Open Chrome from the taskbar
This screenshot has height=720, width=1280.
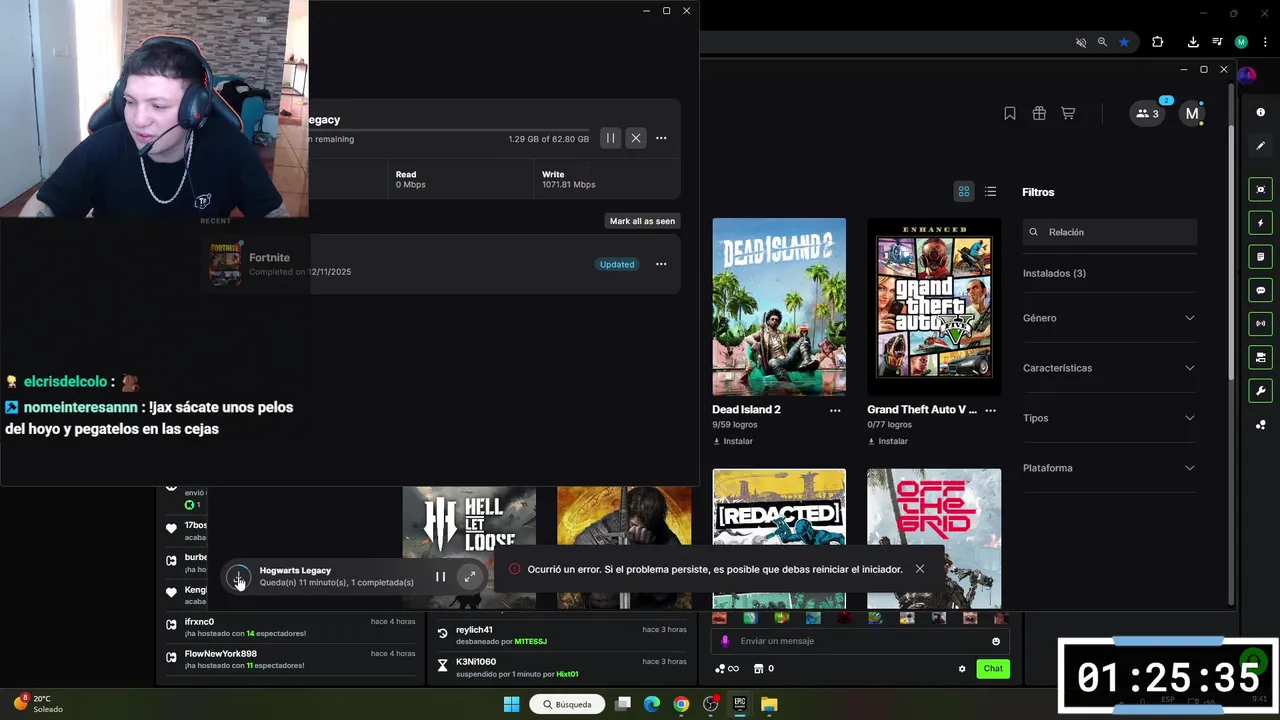pos(681,704)
